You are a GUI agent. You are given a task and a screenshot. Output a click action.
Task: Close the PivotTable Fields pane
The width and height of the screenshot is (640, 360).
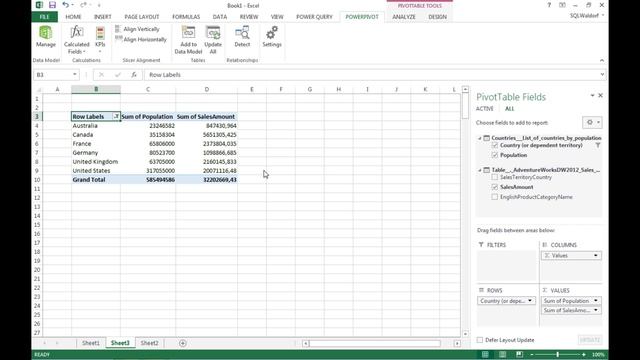(600, 96)
